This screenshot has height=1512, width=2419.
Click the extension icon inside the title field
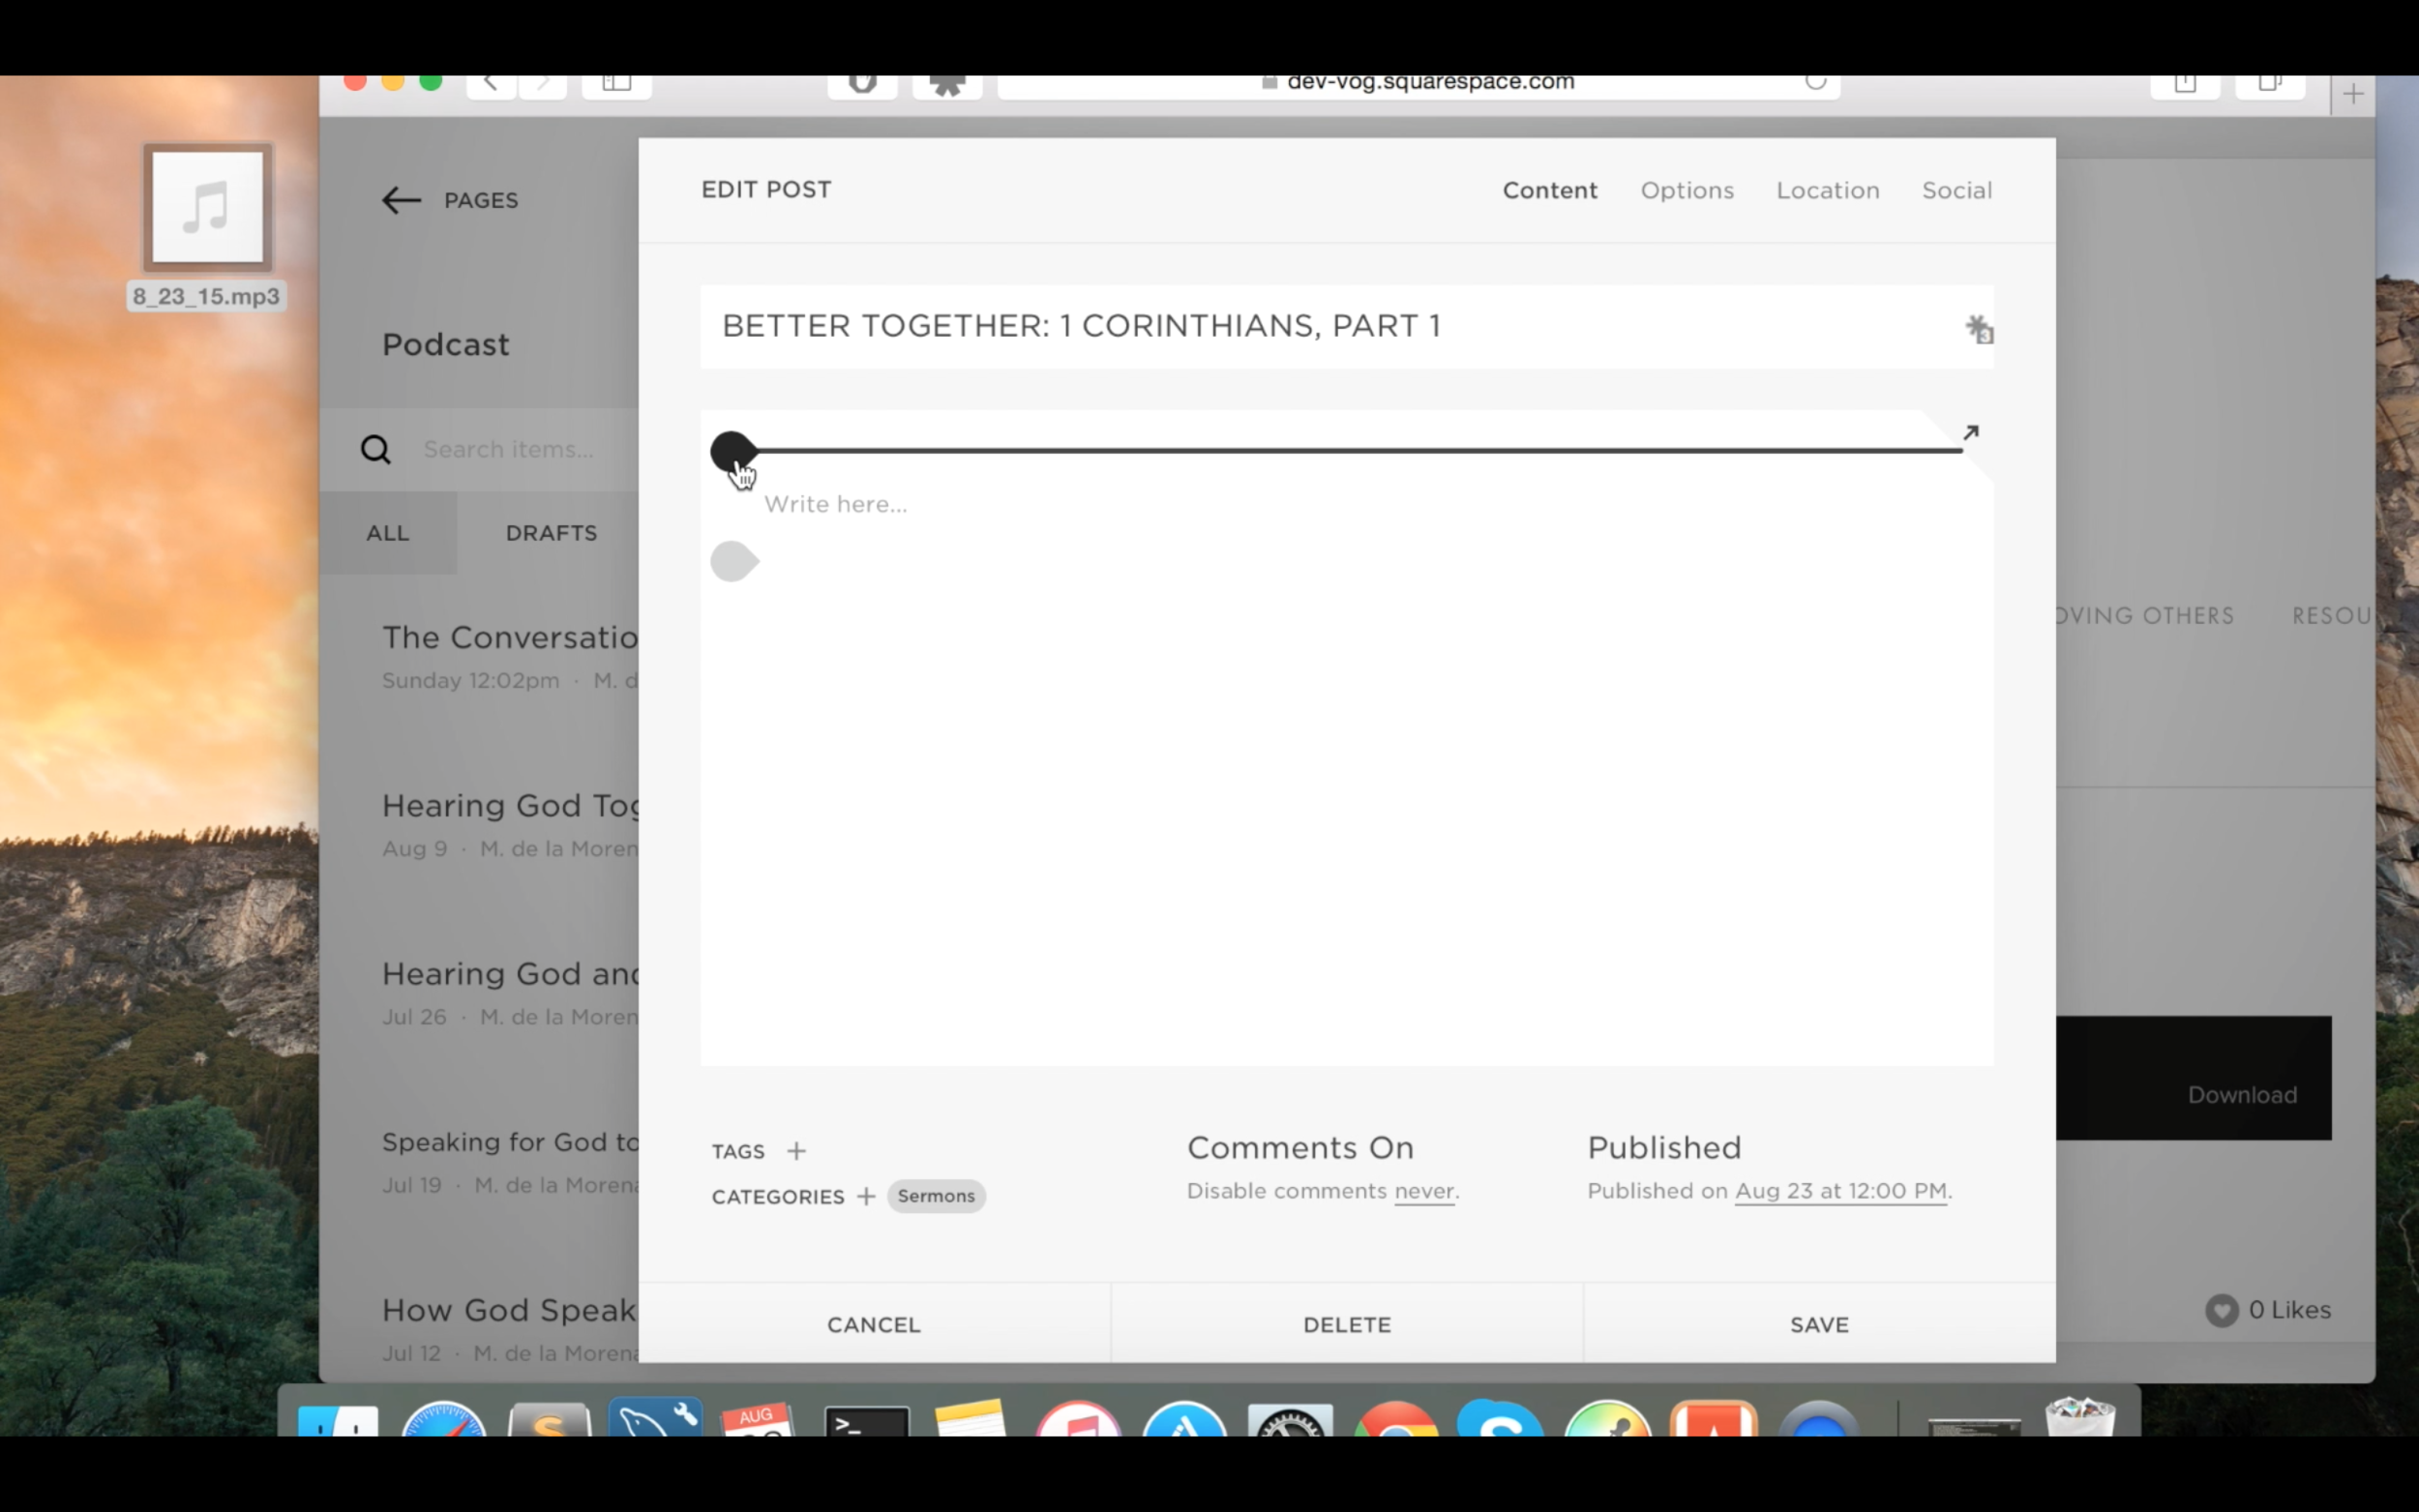[x=1979, y=329]
